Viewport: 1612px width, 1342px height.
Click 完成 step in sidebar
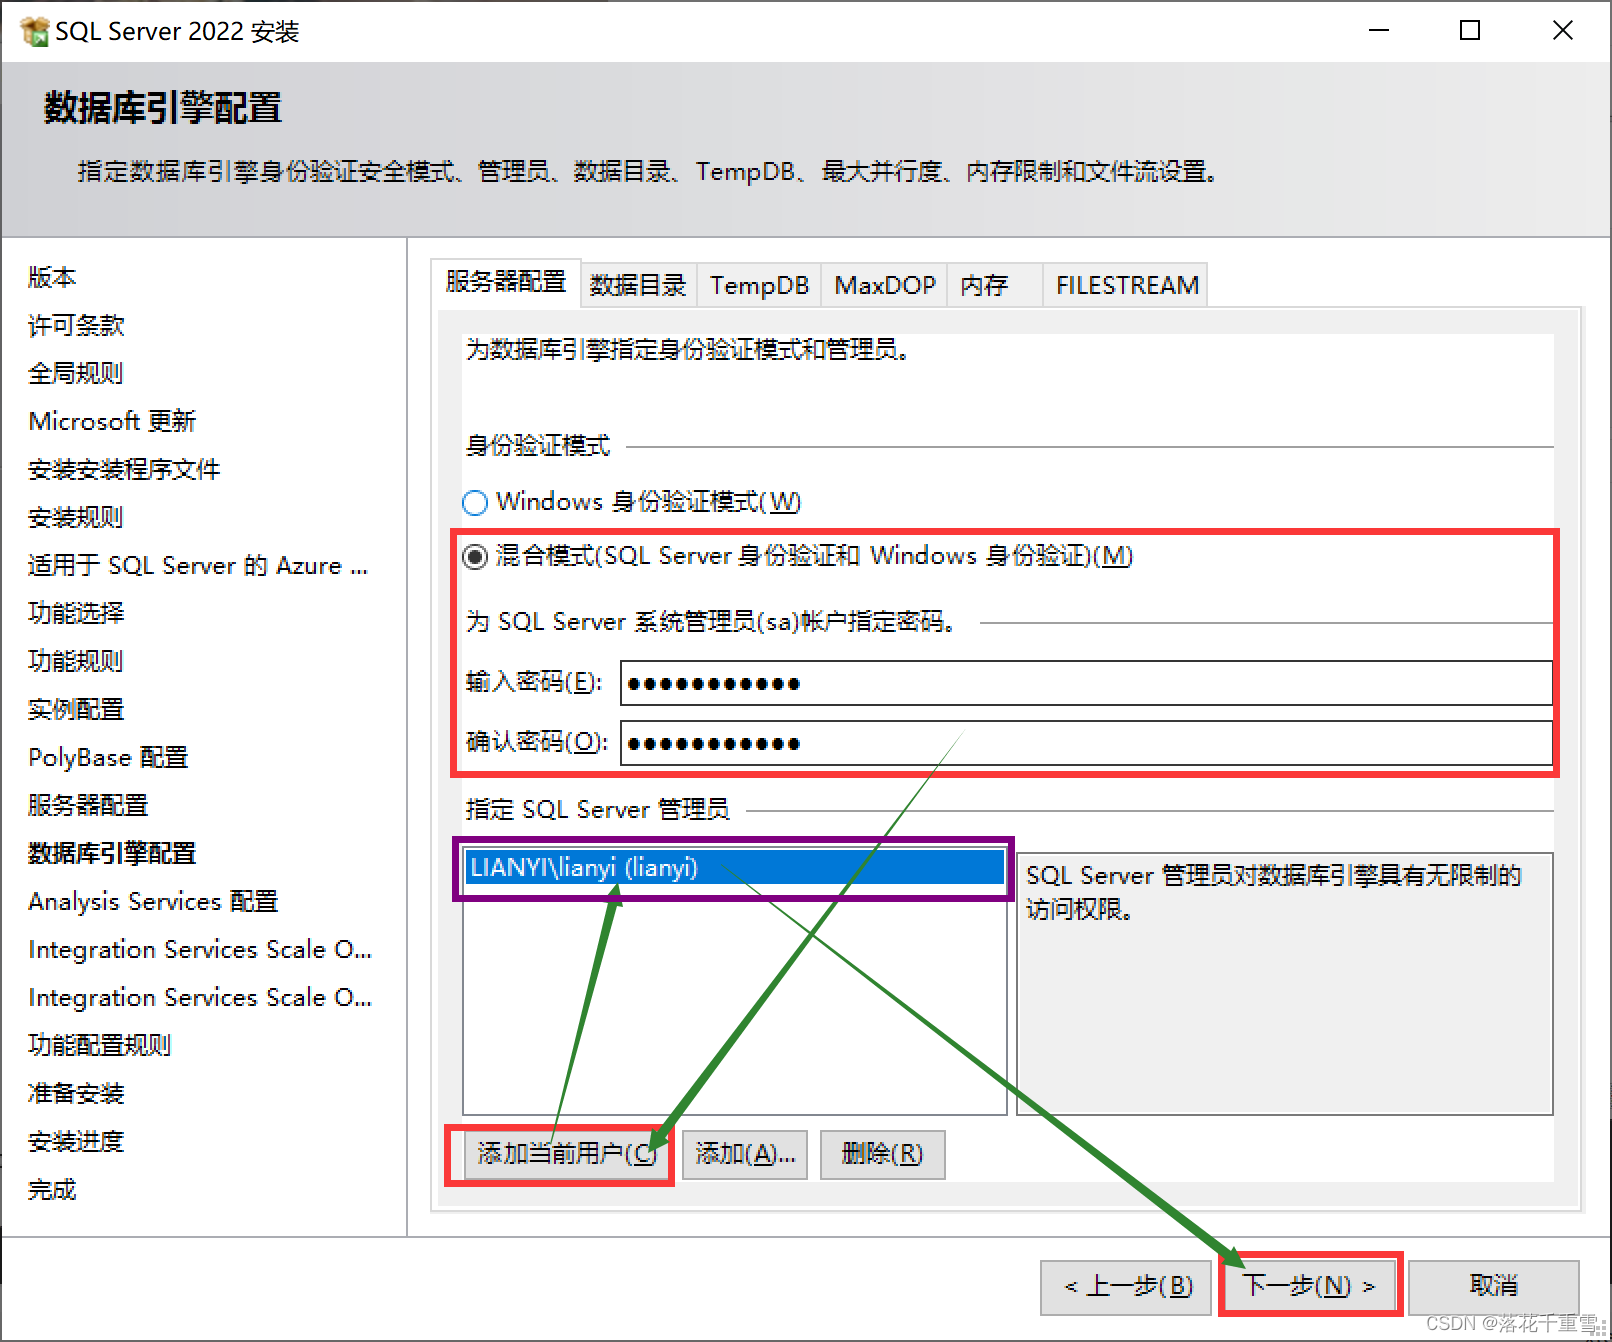pyautogui.click(x=52, y=1189)
